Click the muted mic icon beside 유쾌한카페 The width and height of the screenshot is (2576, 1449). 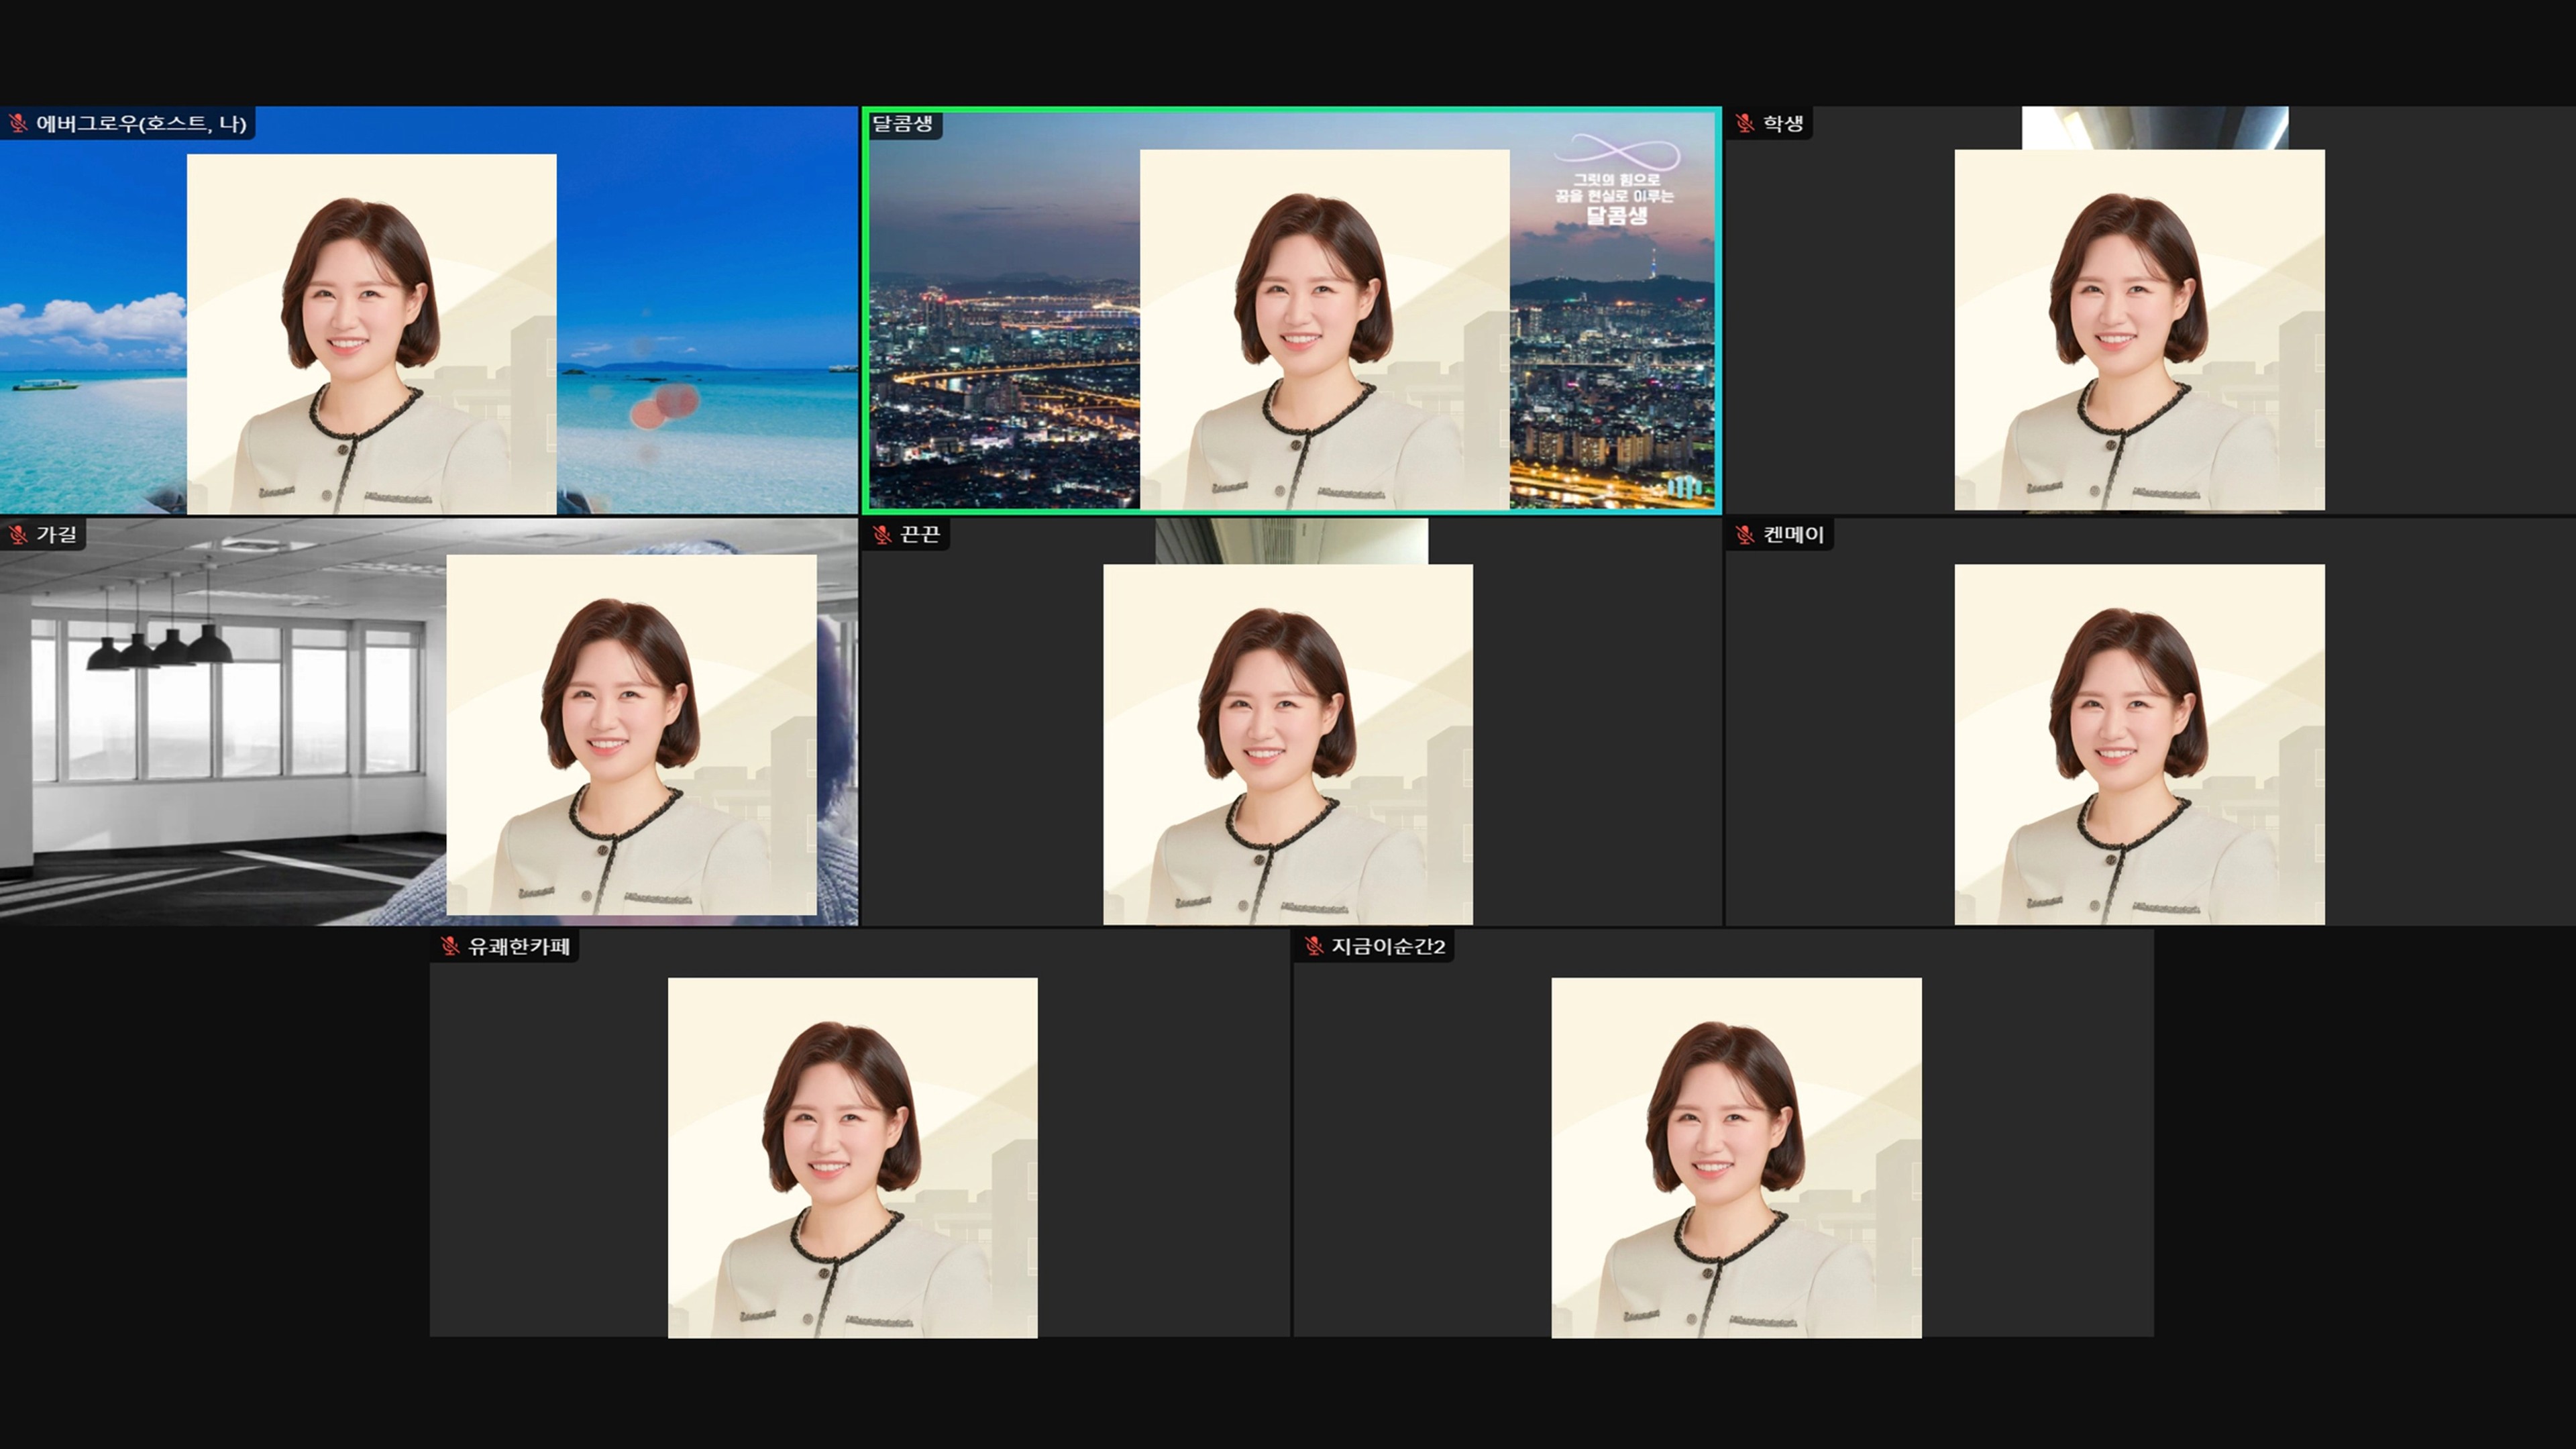click(450, 945)
